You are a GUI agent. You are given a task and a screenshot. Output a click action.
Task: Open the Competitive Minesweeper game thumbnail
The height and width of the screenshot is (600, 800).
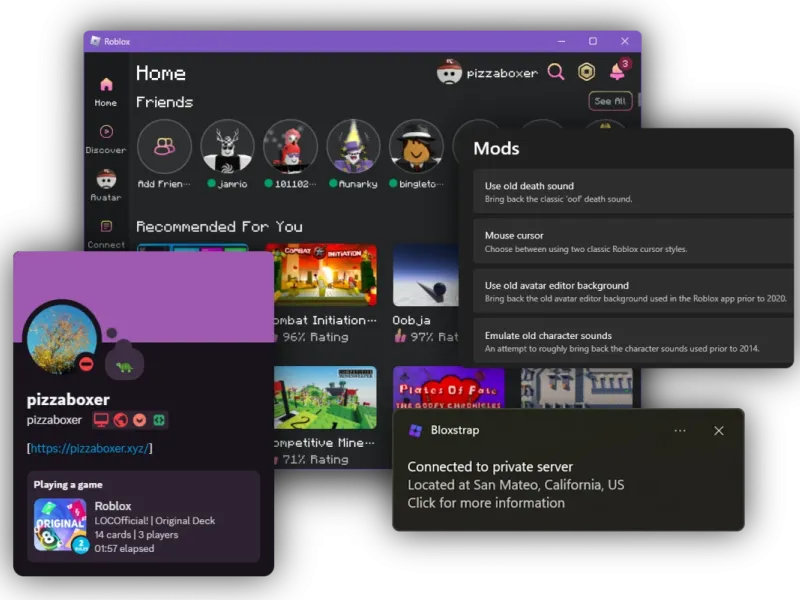point(325,397)
